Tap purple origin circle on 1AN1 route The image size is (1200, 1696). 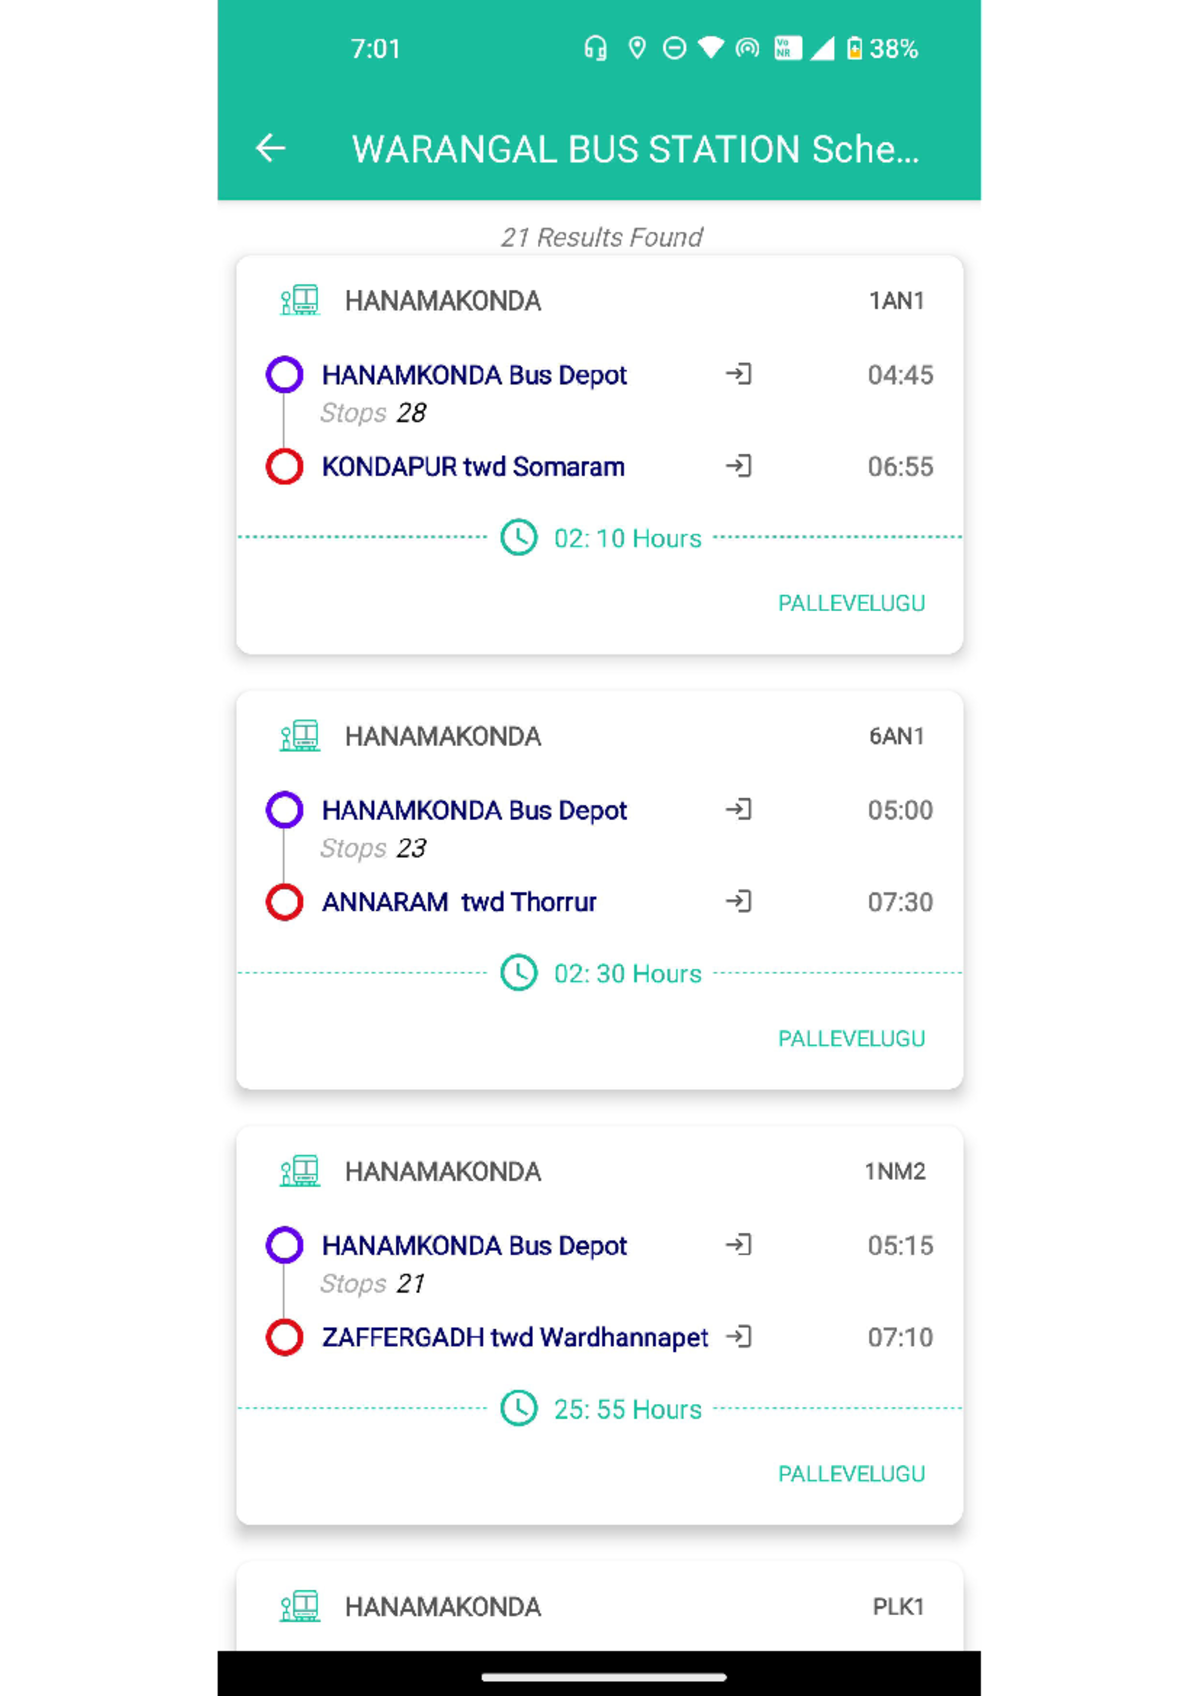pos(285,374)
